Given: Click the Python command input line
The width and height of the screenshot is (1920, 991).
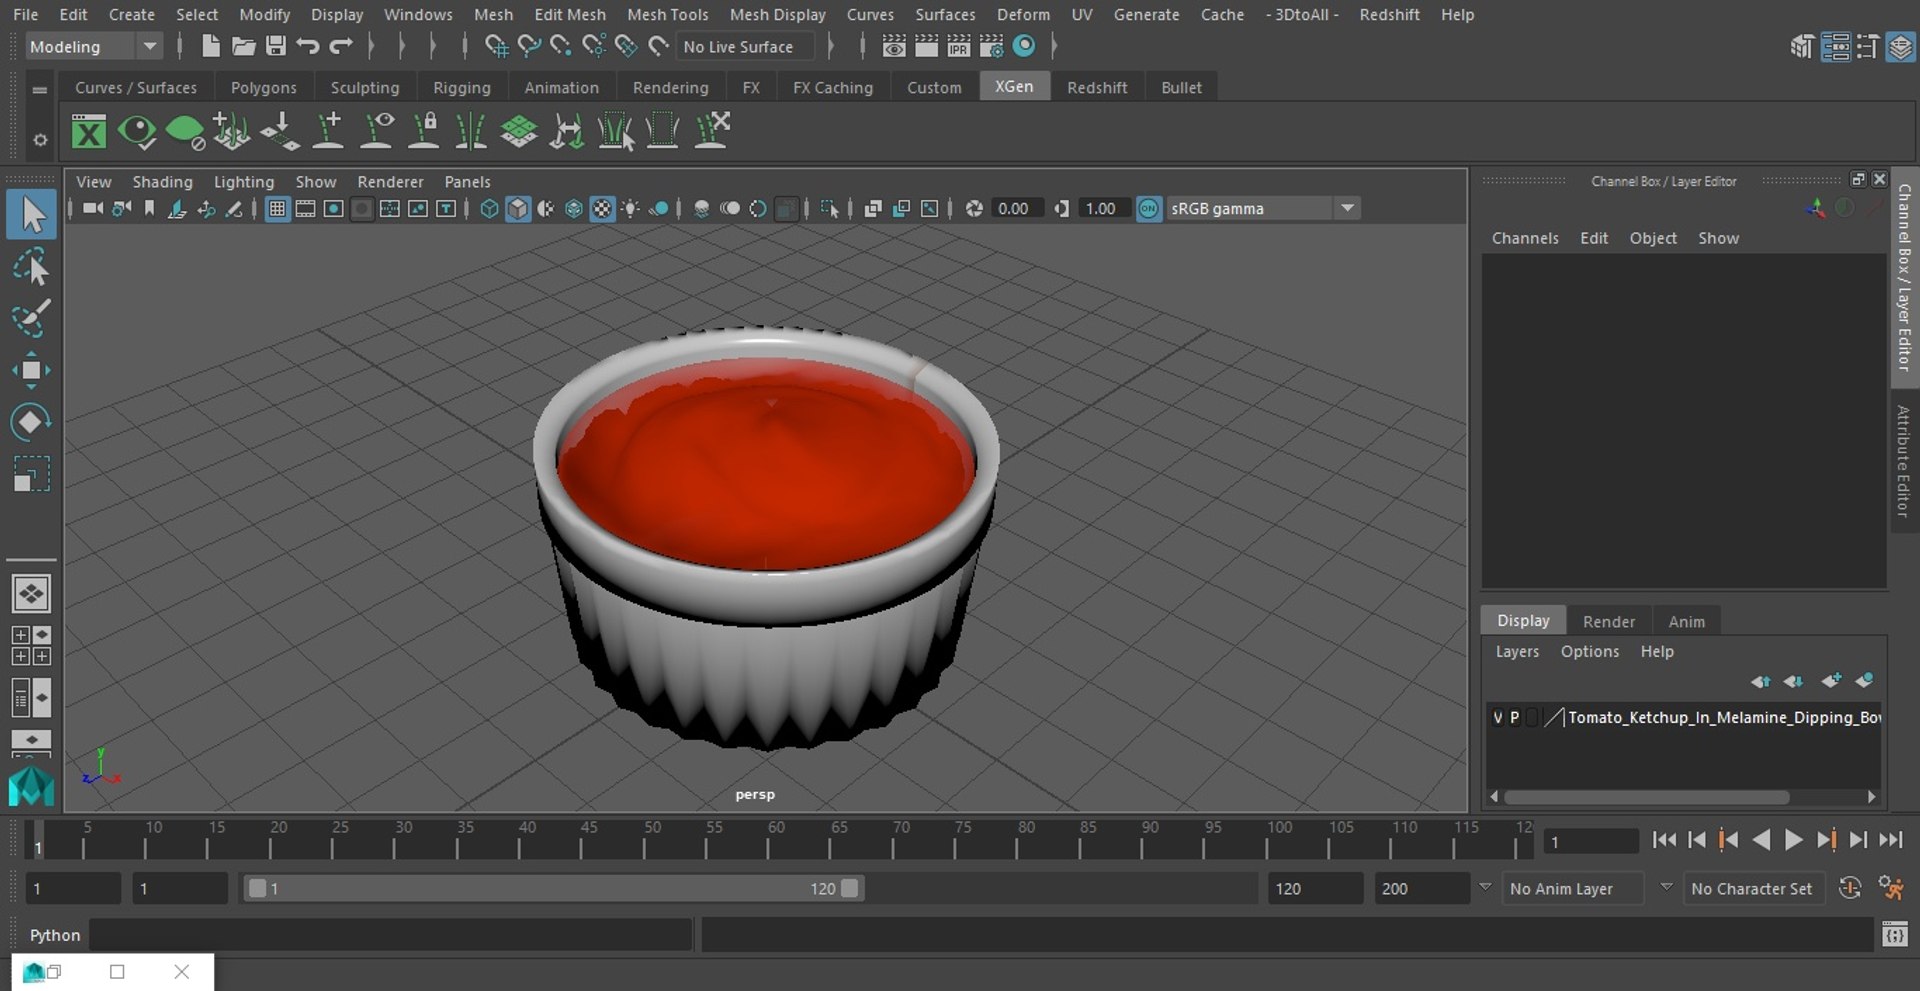Looking at the screenshot, I should pos(391,935).
